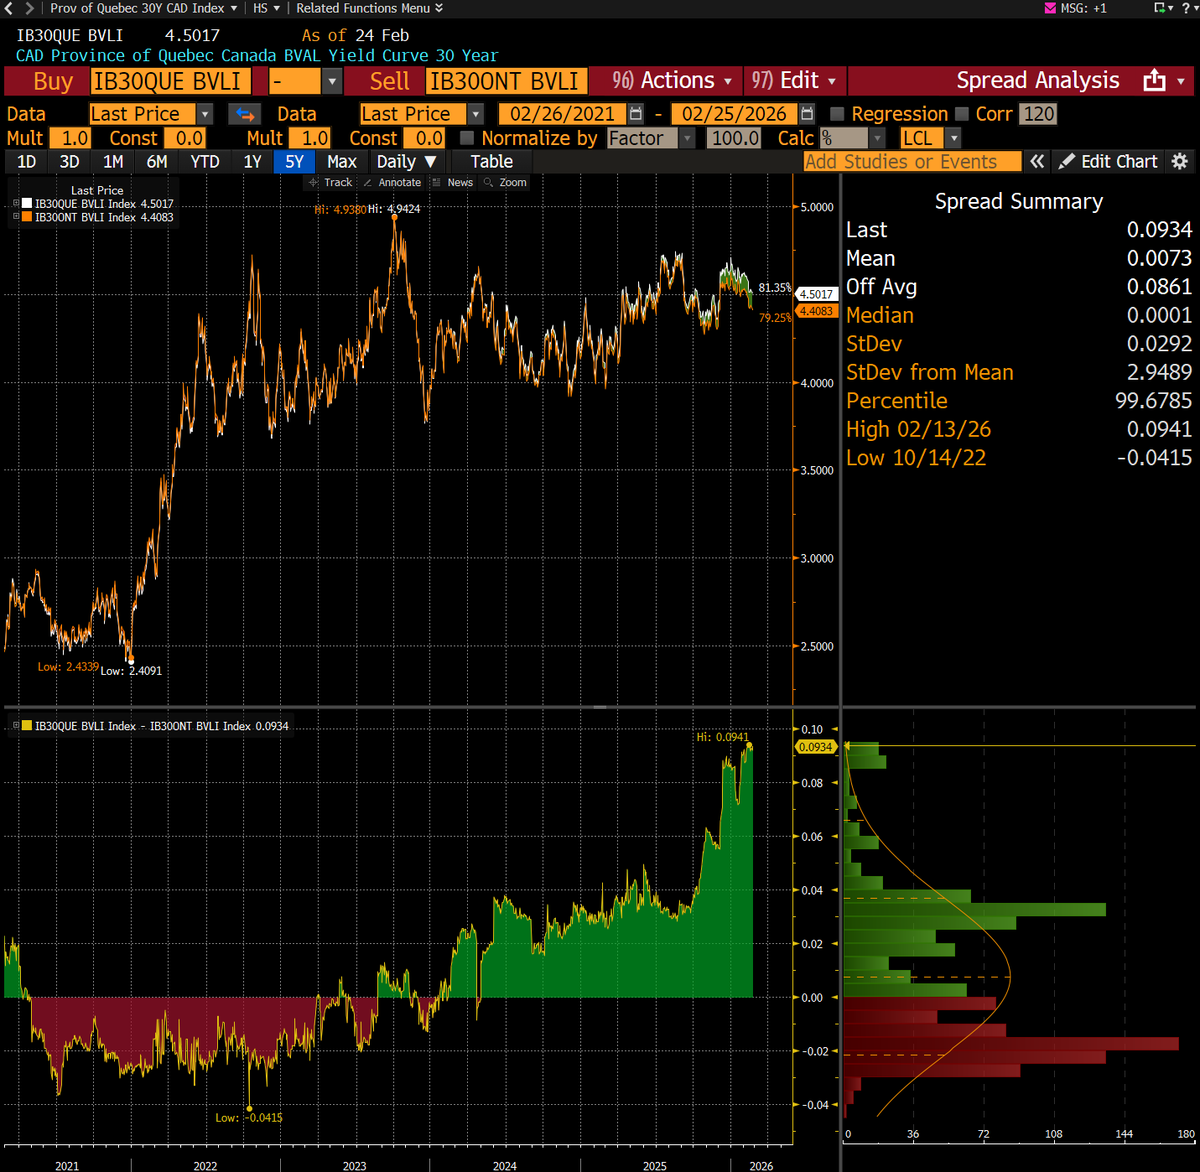Viewport: 1200px width, 1172px height.
Task: Open the MSG envelope icon
Action: 1049,8
